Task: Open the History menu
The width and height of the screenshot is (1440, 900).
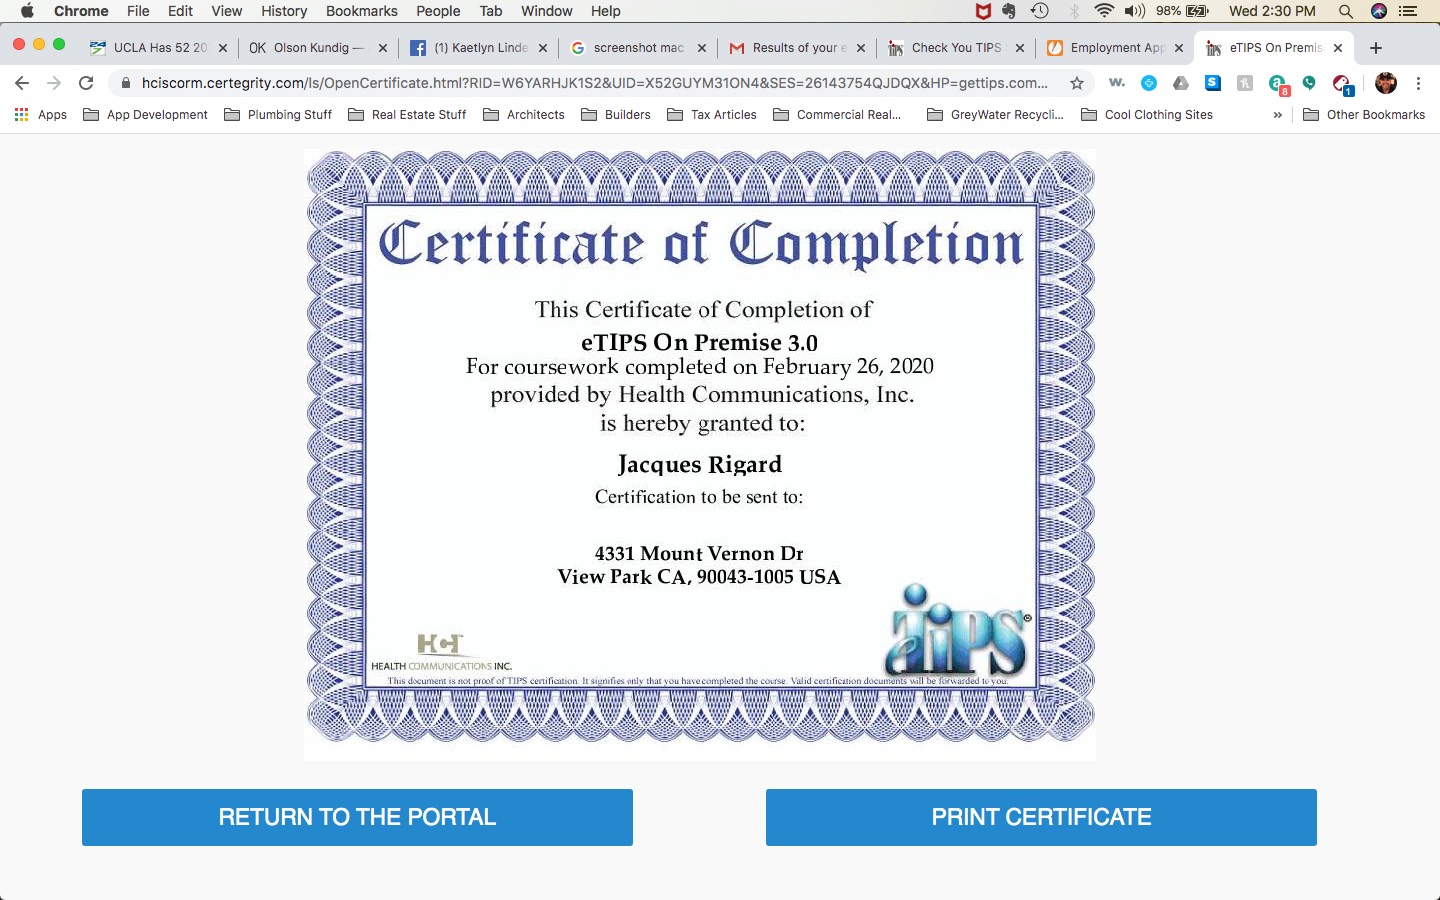Action: point(284,11)
